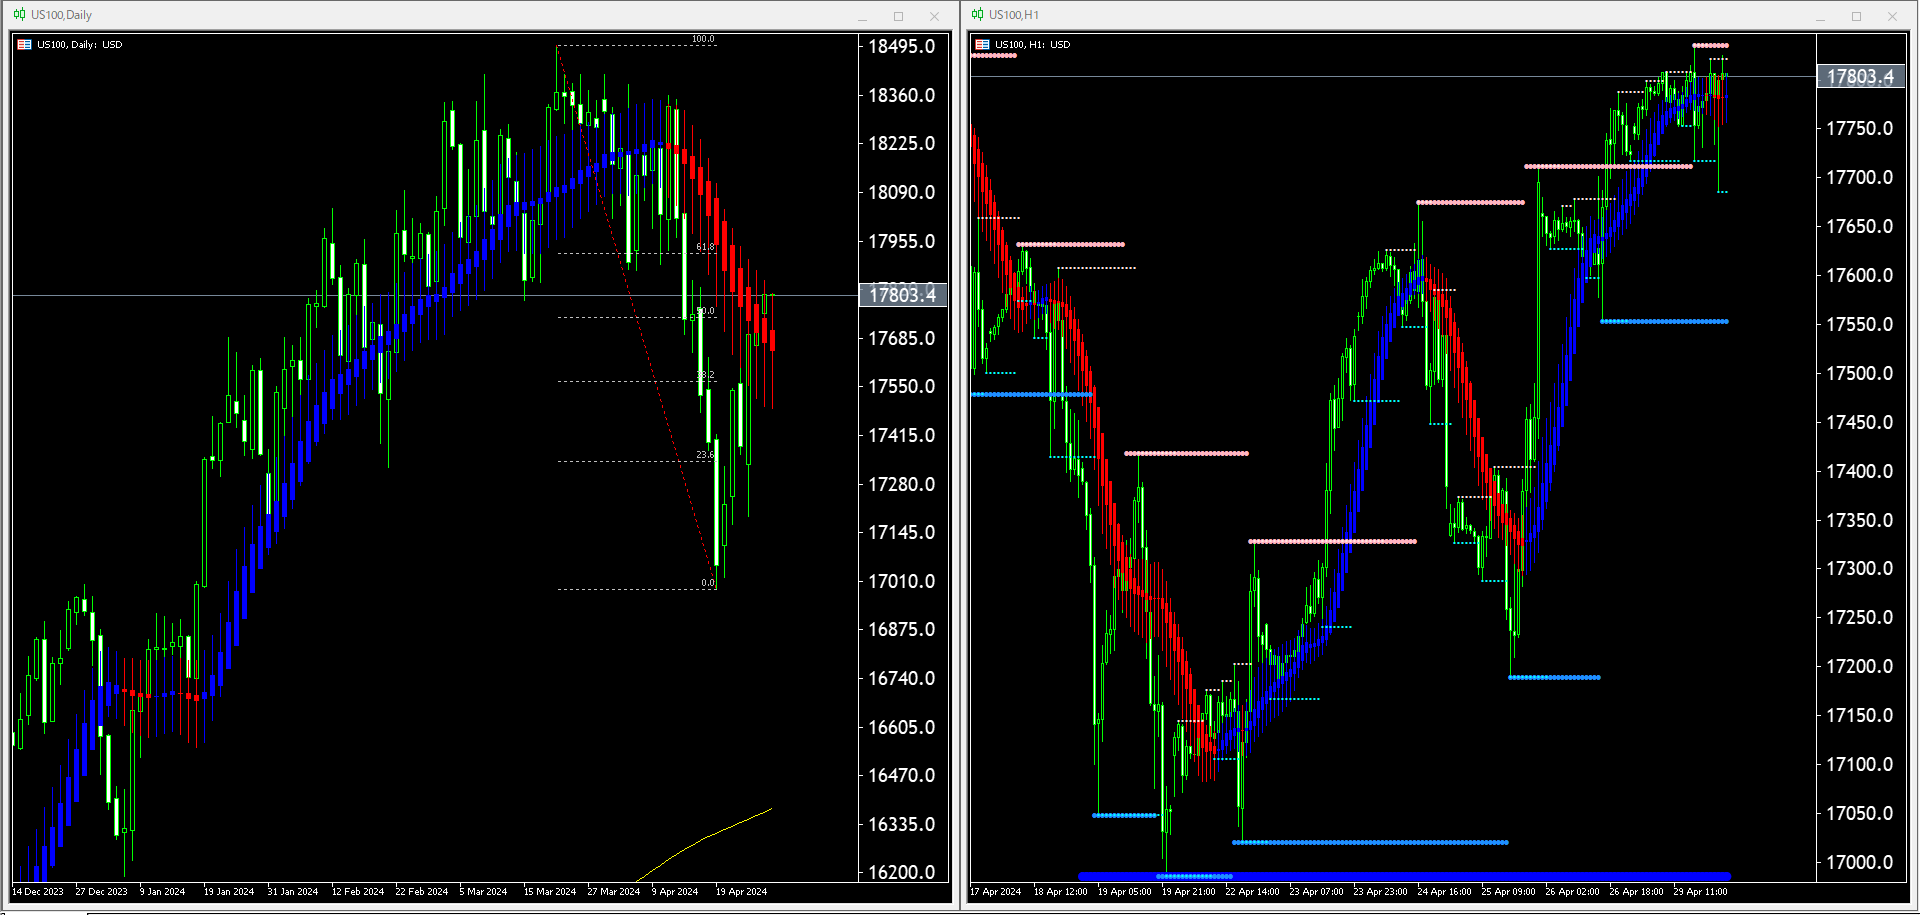Viewport: 1920px width, 915px height.
Task: Click the 17700.0 price on H1 scale
Action: 1860,178
